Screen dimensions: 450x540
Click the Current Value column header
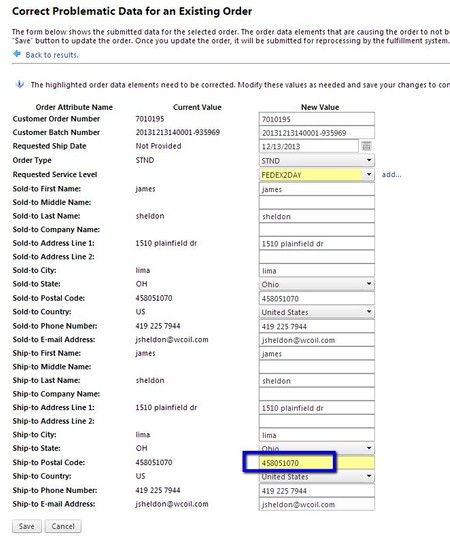pos(197,107)
